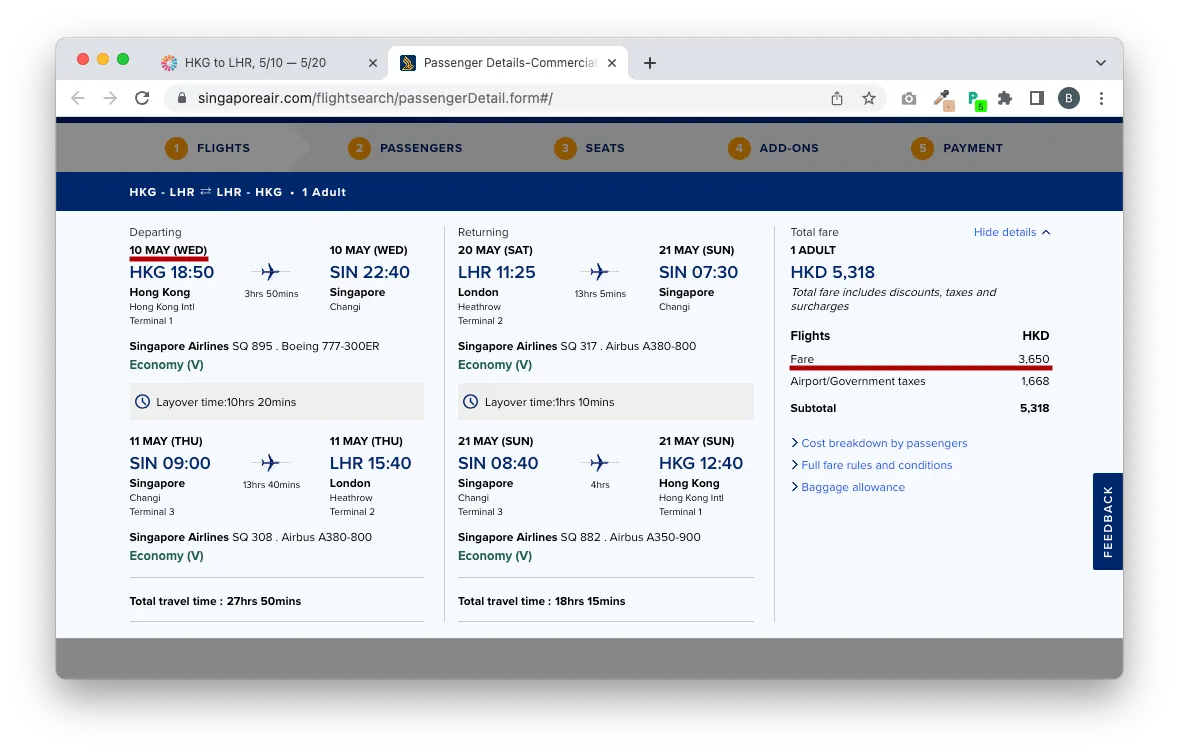Image resolution: width=1179 pixels, height=753 pixels.
Task: Click Economy (V) under SQ 308
Action: pos(166,556)
